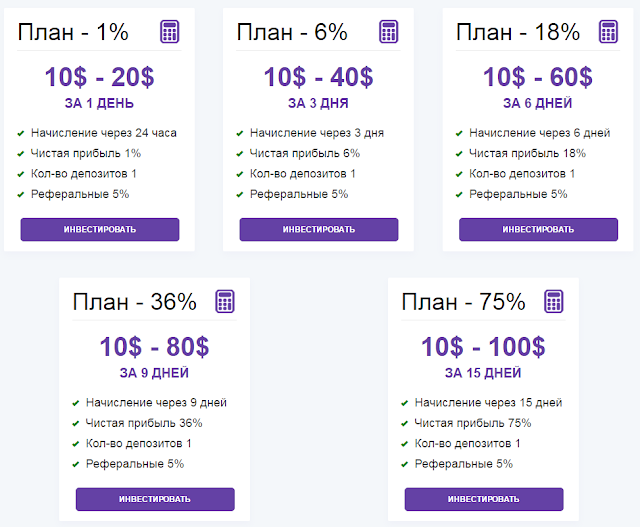This screenshot has height=527, width=640.
Task: Click the 'План - 36%' title
Action: [135, 302]
